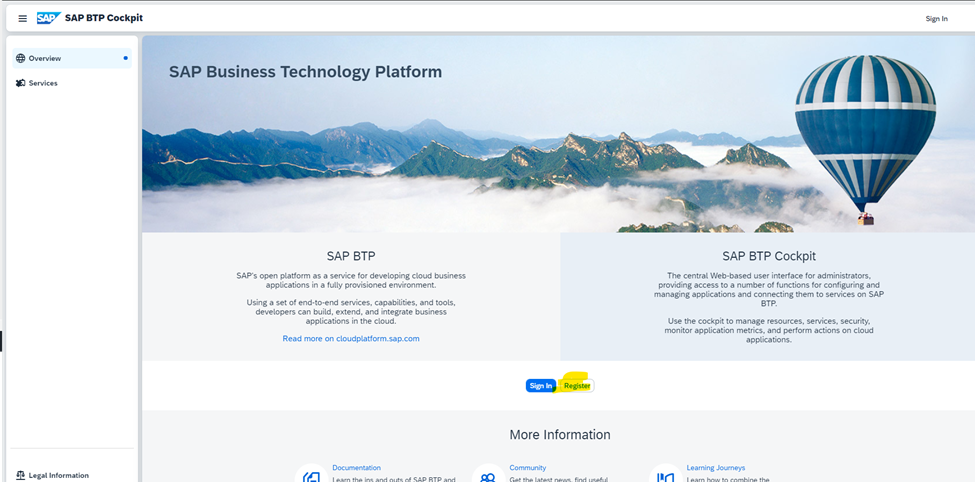Open Read more on cloudplatform.sap.com link
The image size is (975, 482).
click(x=351, y=339)
